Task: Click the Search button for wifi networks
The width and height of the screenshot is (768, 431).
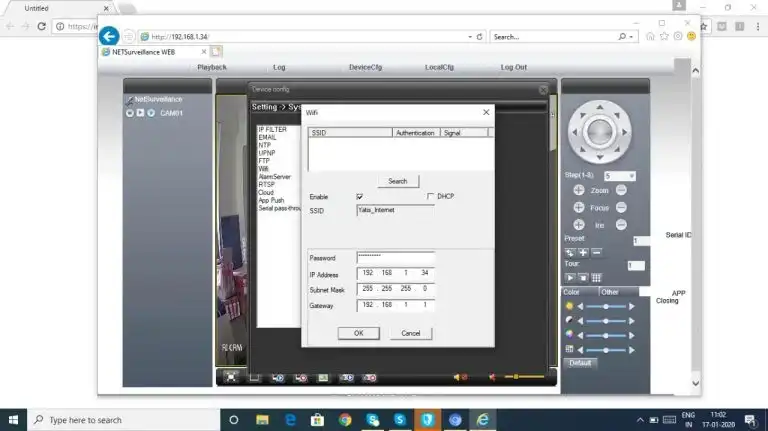Action: tap(397, 181)
